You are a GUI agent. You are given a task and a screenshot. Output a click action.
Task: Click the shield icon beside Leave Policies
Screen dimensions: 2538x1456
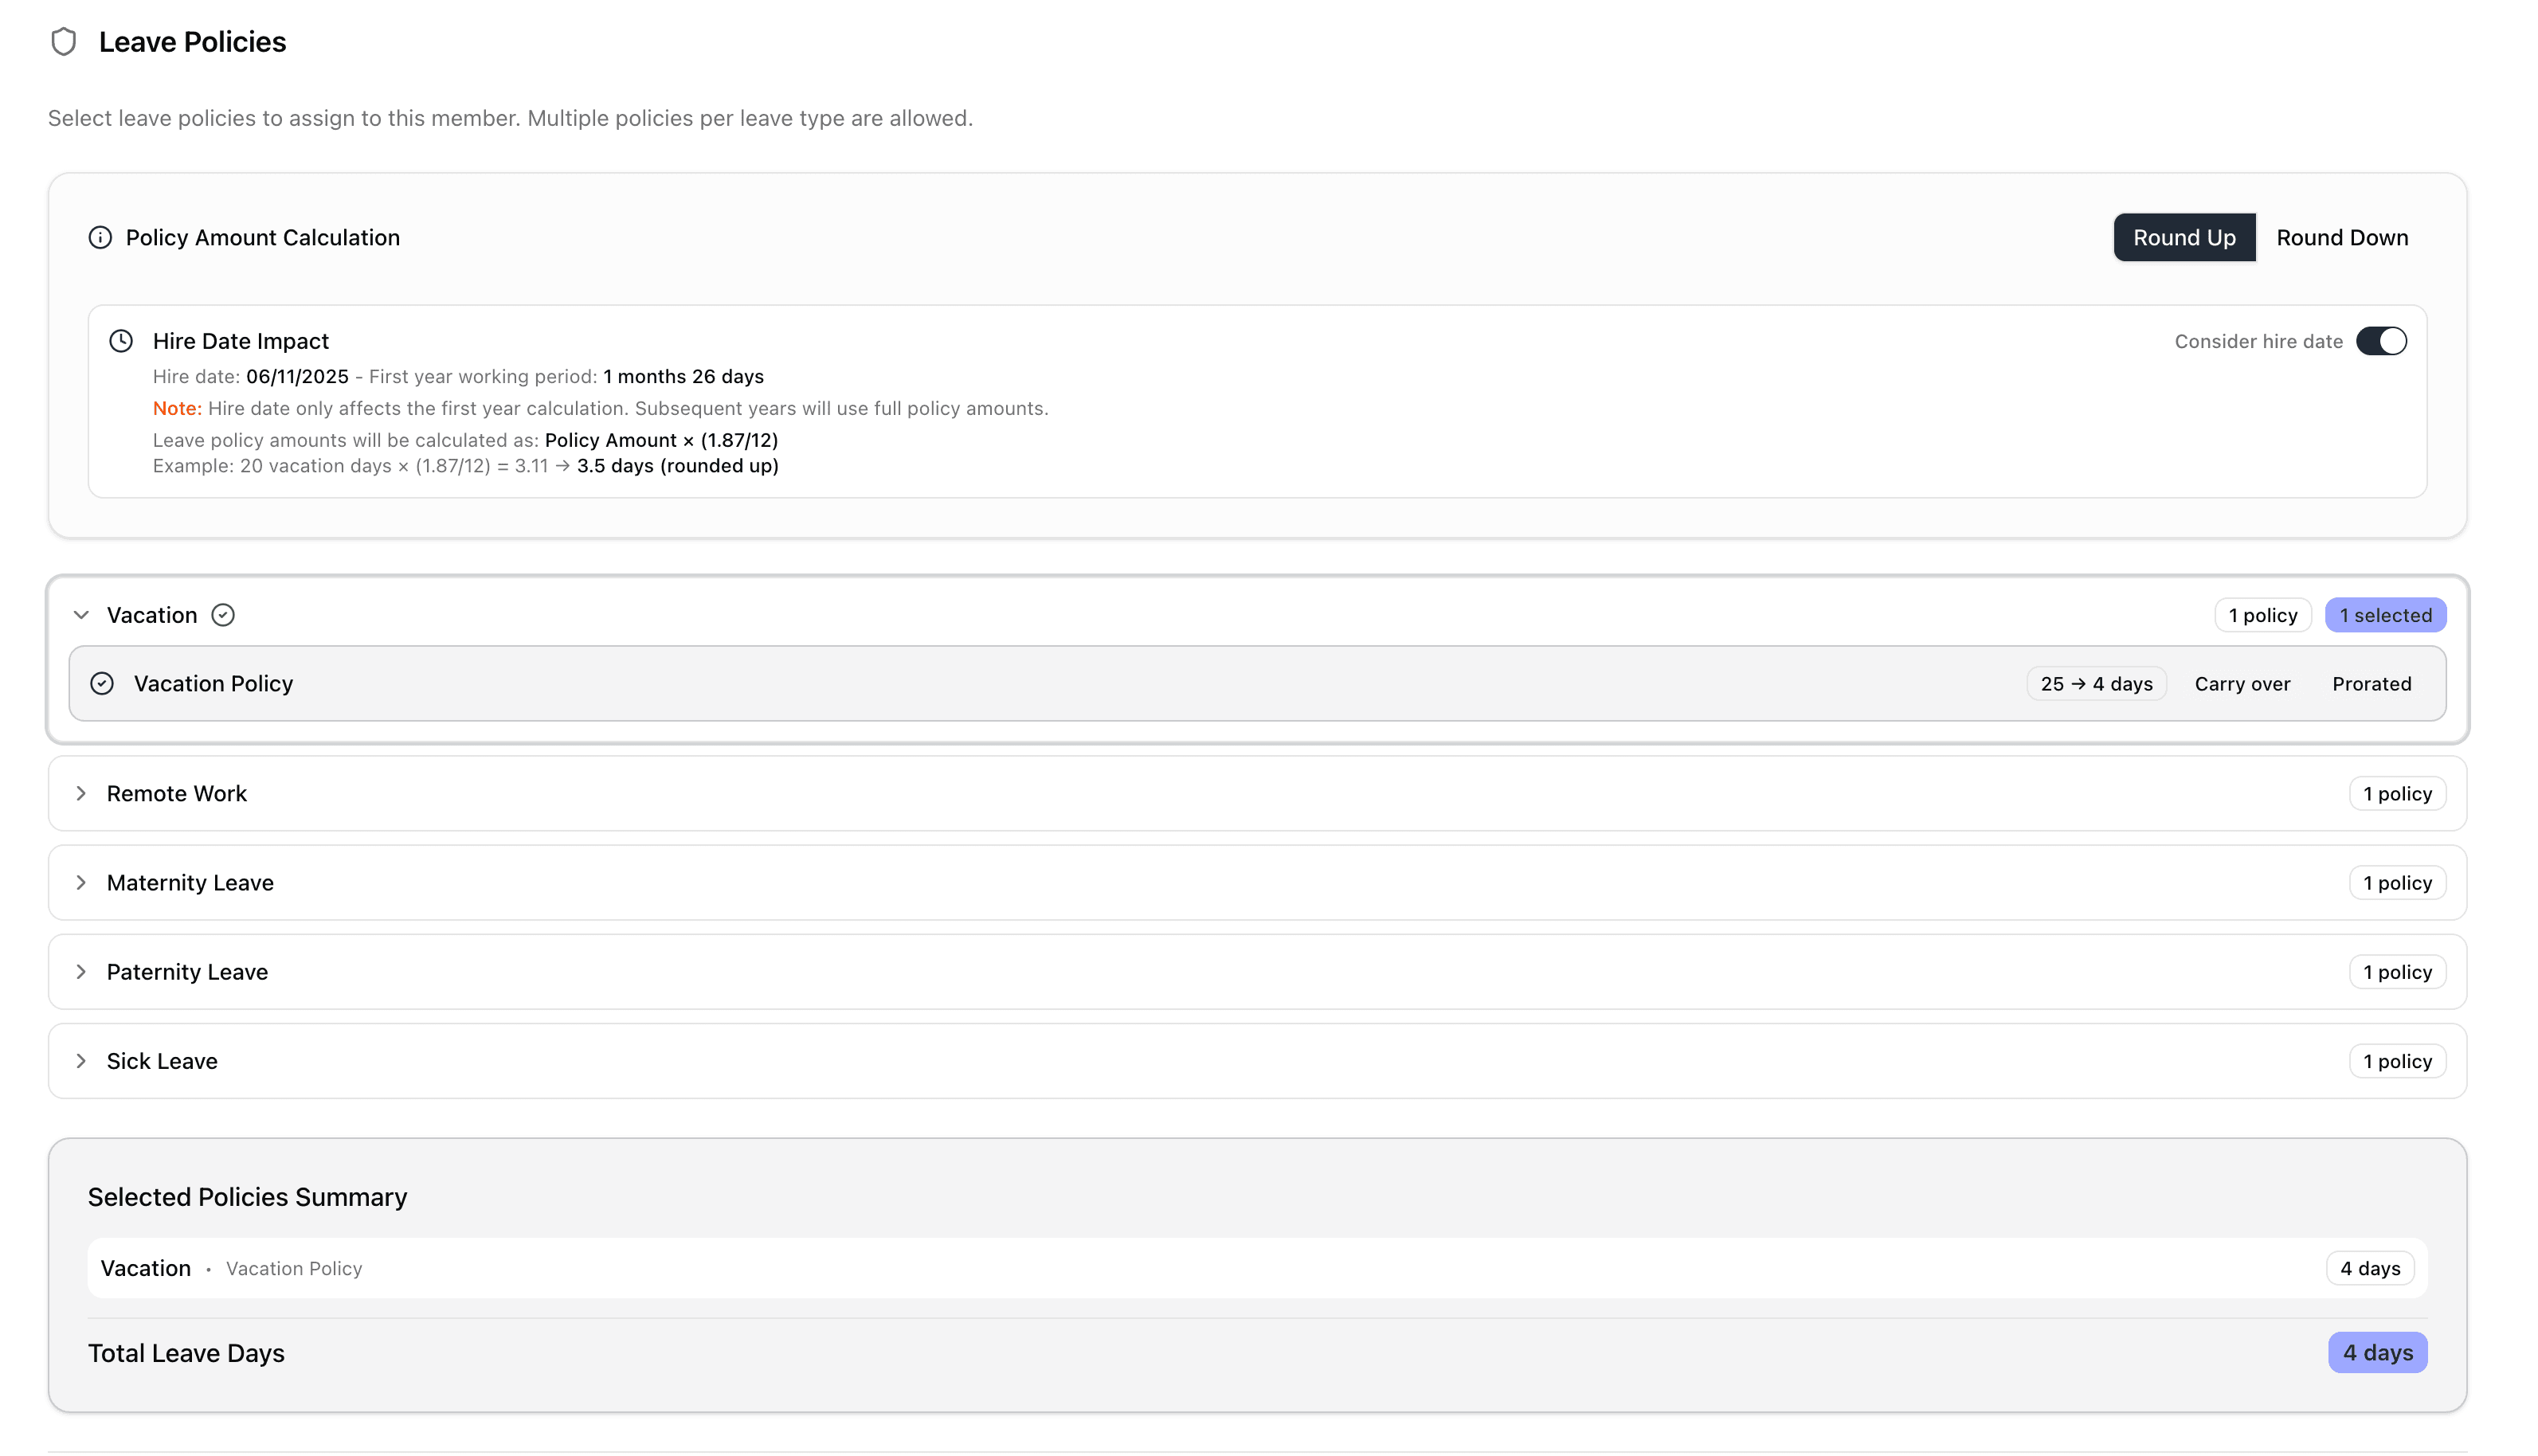[x=63, y=42]
